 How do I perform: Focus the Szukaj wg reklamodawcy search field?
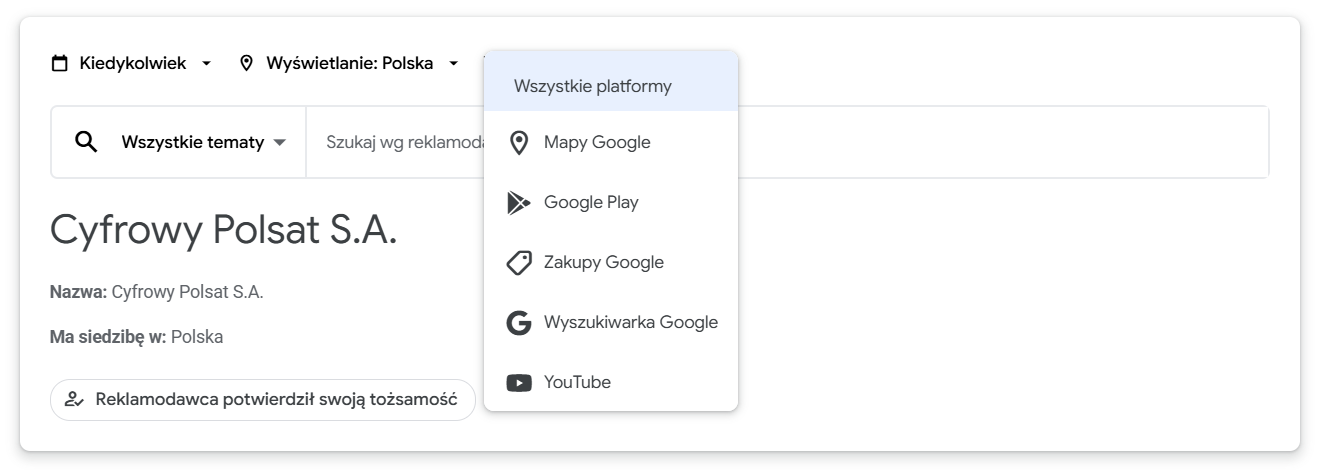tap(400, 143)
